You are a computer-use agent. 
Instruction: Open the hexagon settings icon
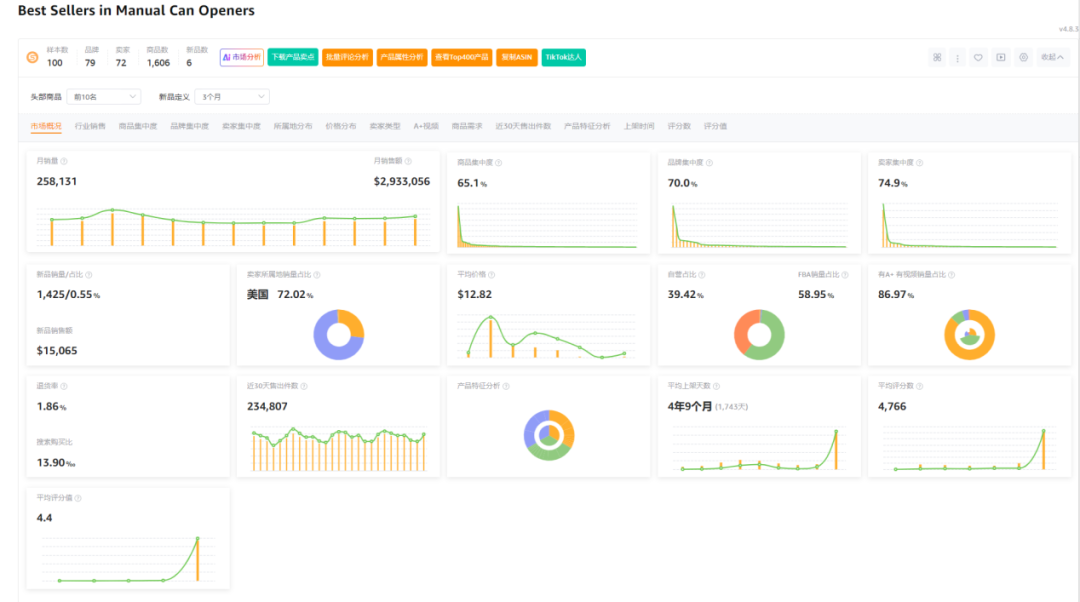pos(1024,57)
